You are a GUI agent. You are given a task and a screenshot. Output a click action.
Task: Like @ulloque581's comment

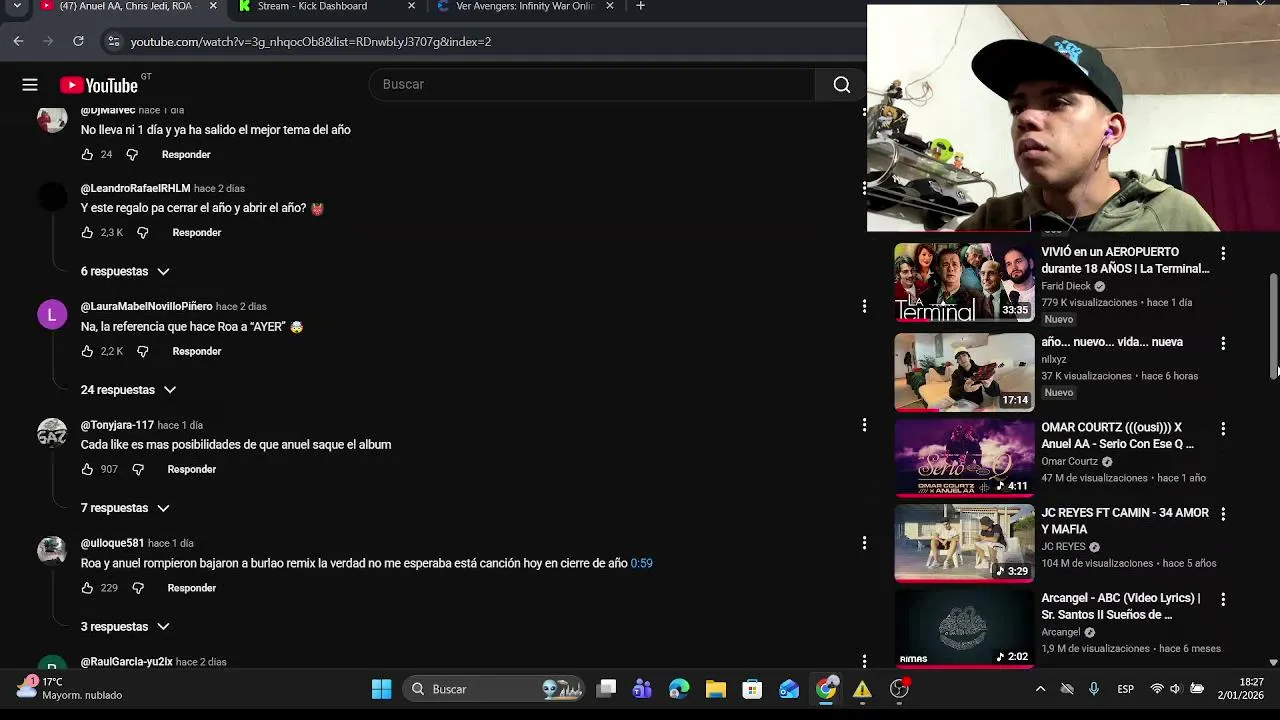(x=87, y=589)
